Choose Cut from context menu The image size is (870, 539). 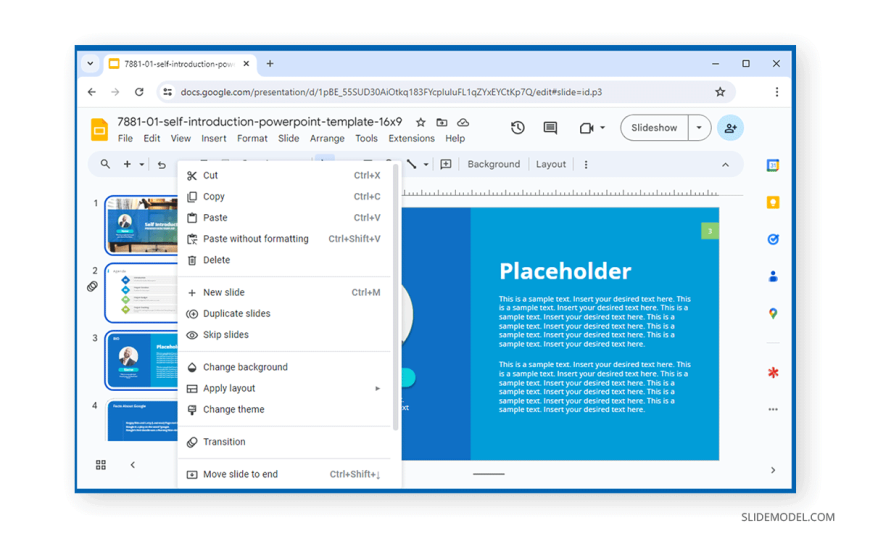click(285, 175)
